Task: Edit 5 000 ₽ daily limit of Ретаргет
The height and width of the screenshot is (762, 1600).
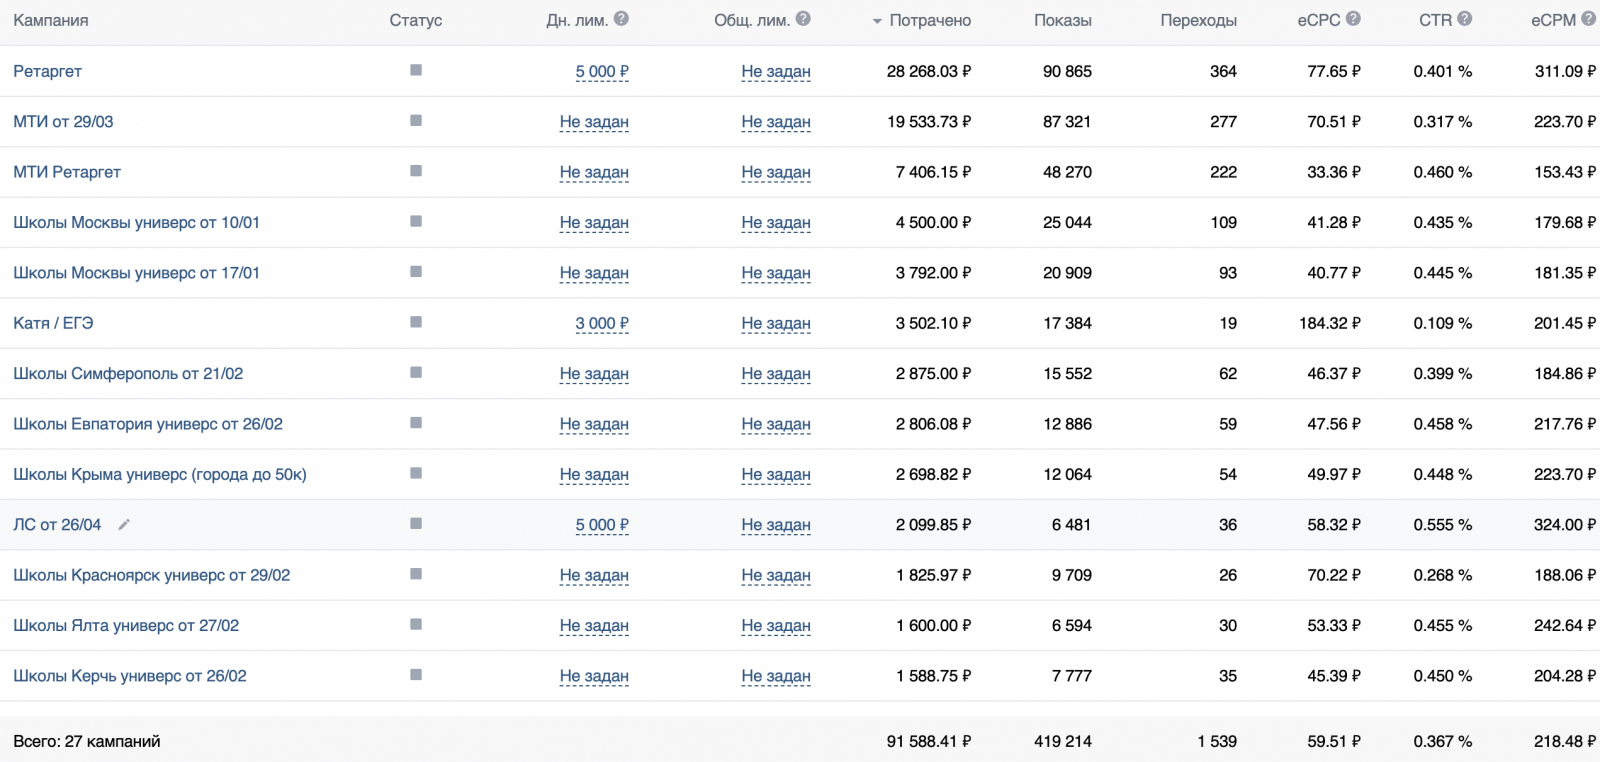Action: [x=601, y=72]
